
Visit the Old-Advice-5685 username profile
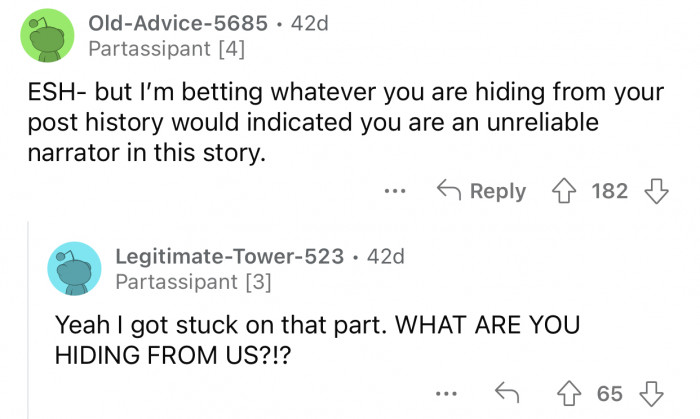[179, 23]
